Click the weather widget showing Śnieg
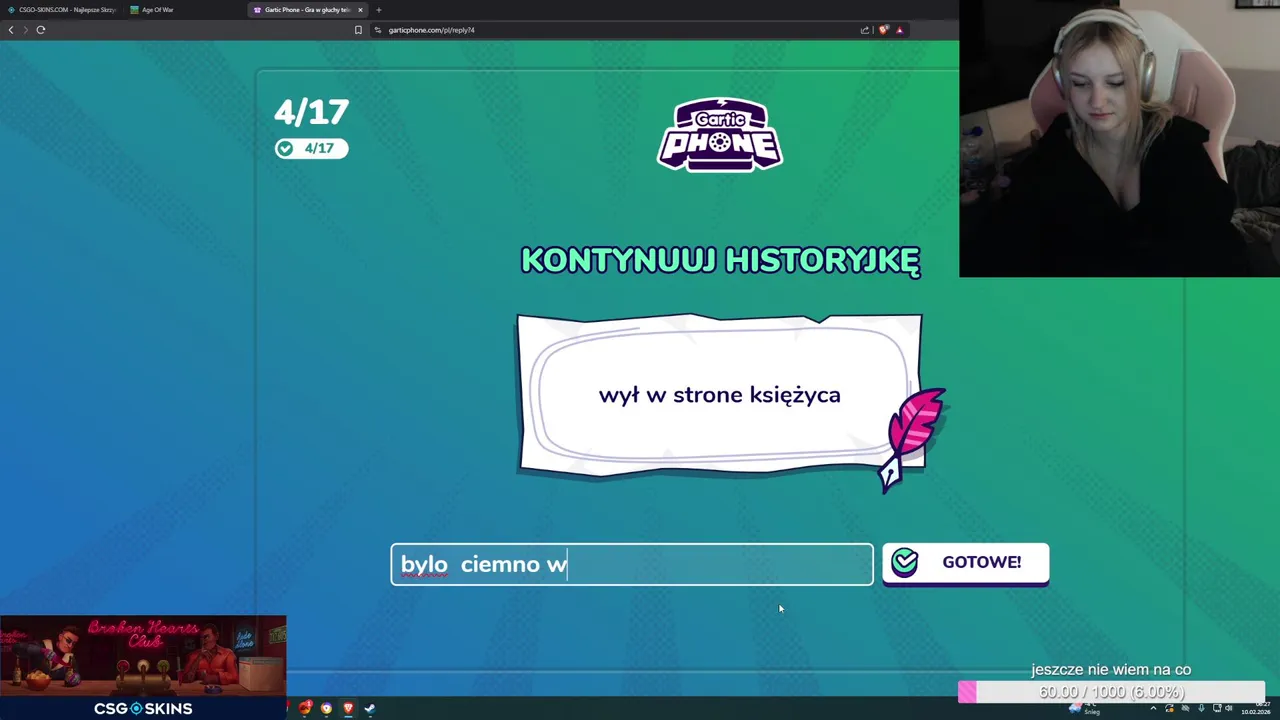Screen dimensions: 1280x720 tap(1084, 708)
